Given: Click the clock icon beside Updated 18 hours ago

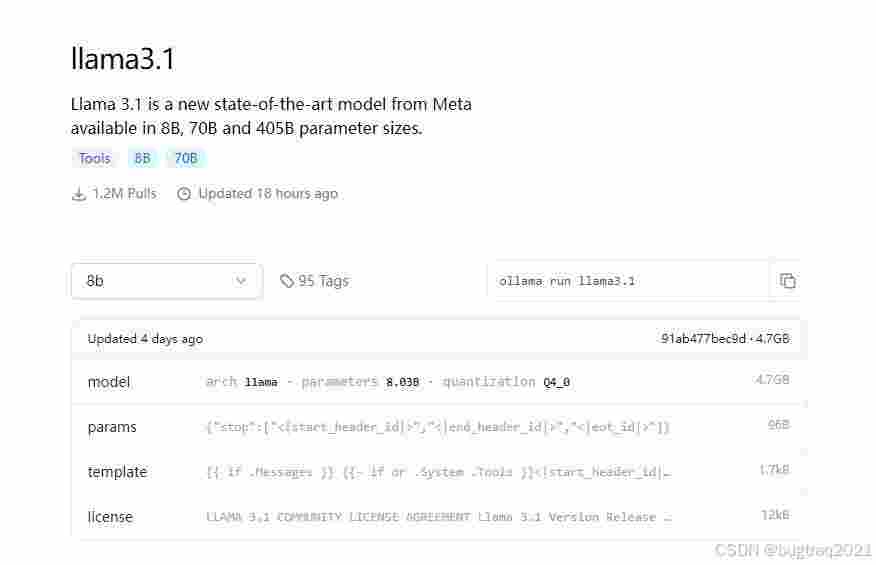Looking at the screenshot, I should point(184,194).
